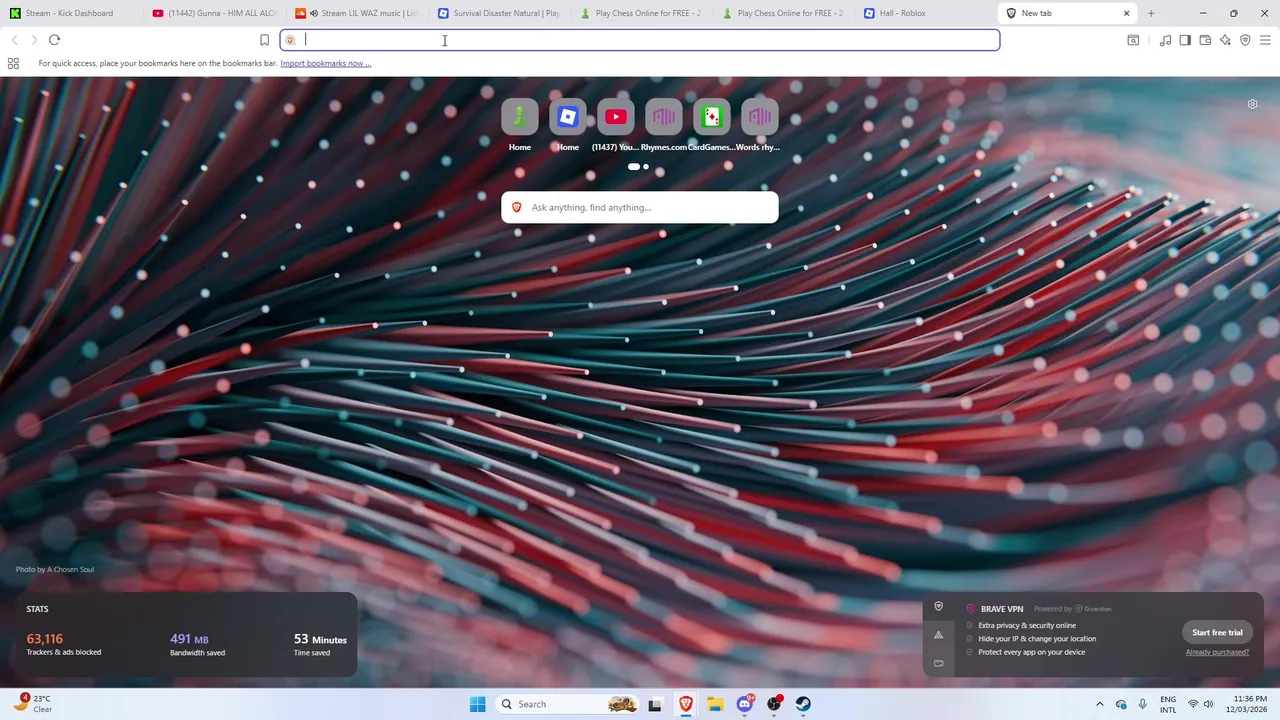
Task: Open the YouTube shortcut tile
Action: tap(616, 117)
